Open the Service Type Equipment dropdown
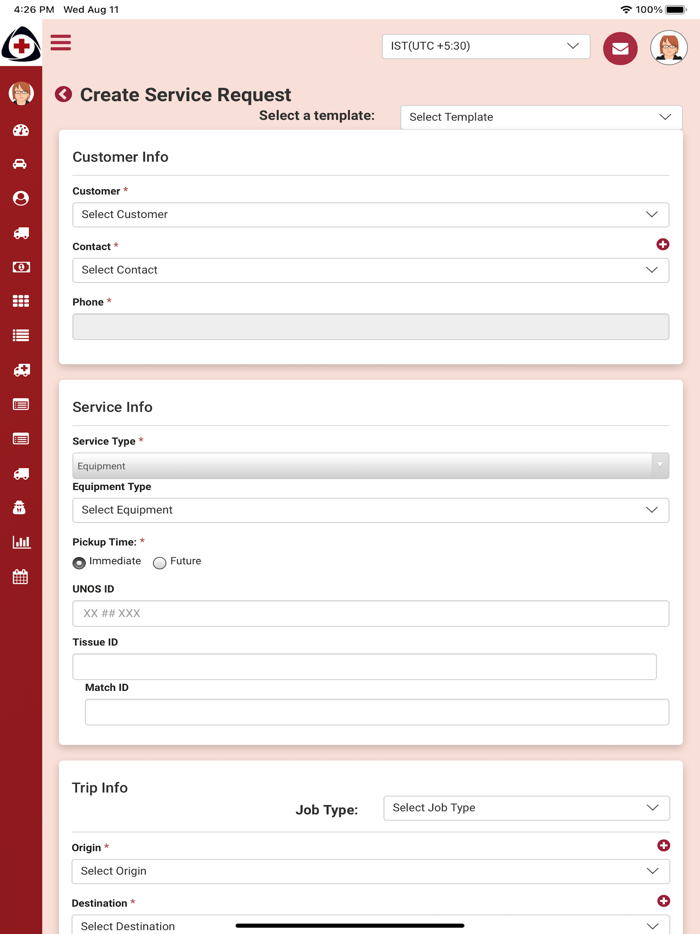Viewport: 700px width, 934px height. point(371,466)
